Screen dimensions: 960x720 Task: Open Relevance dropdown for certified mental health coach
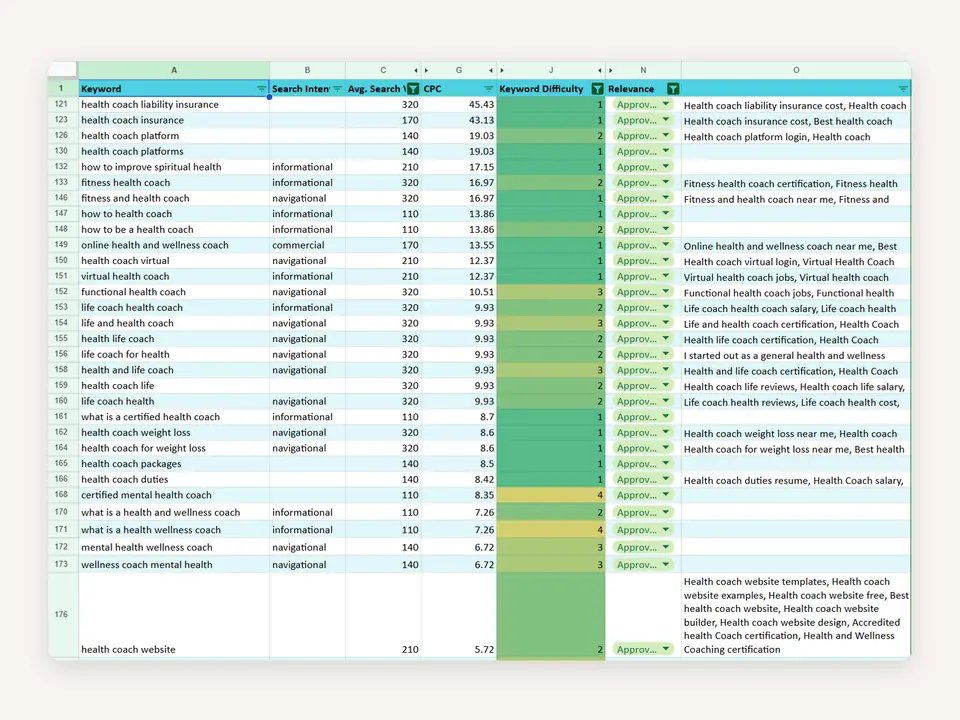pos(666,495)
